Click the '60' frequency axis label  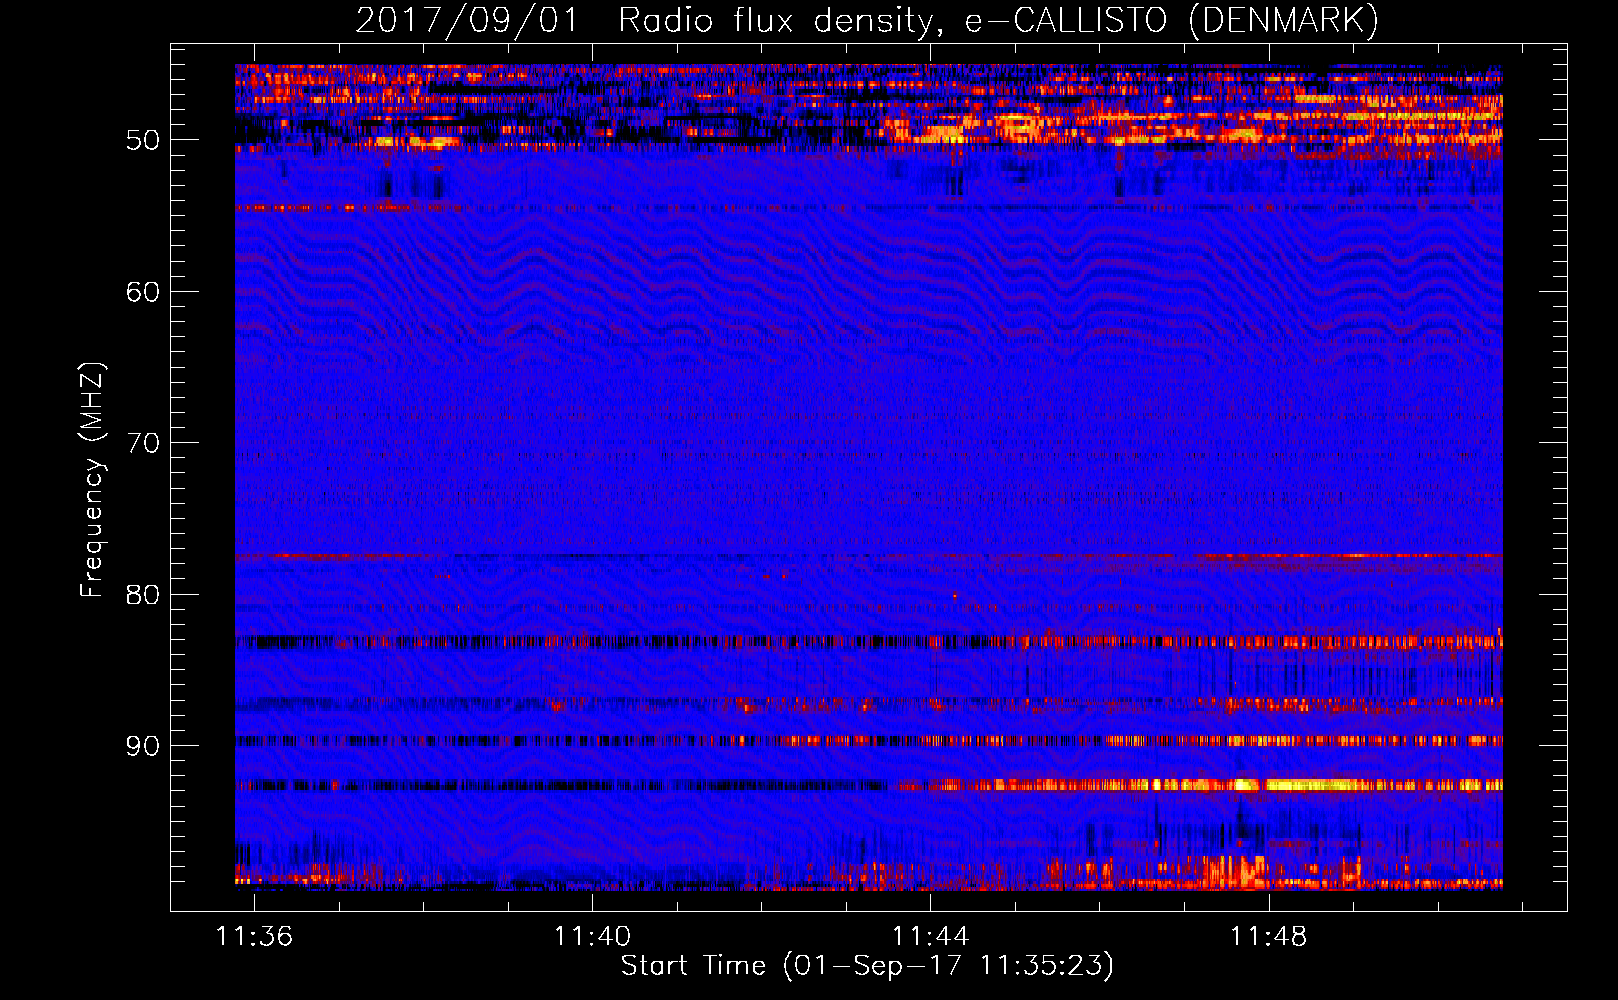point(143,292)
